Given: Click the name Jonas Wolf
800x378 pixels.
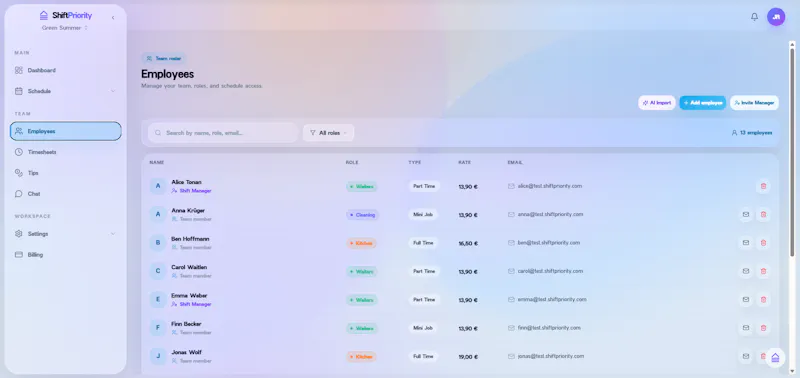Looking at the screenshot, I should click(186, 352).
